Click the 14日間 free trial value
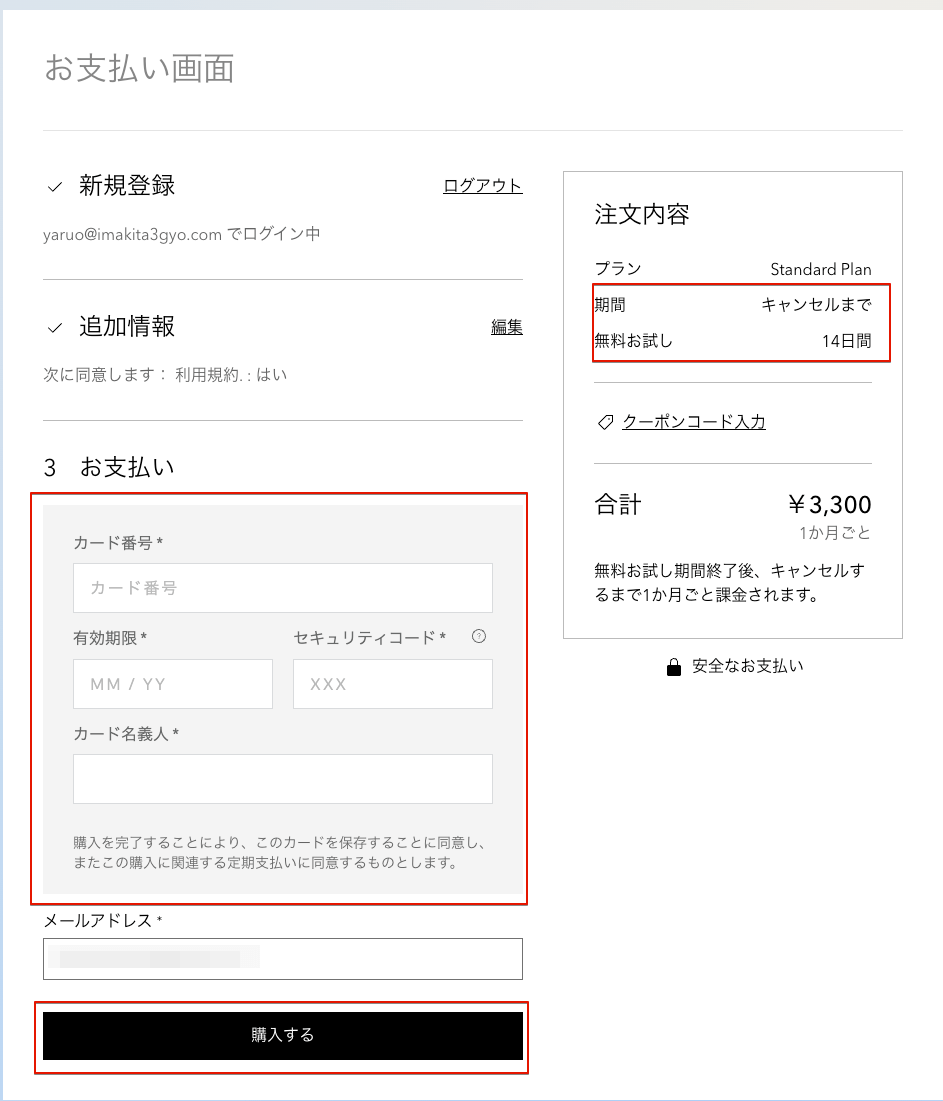This screenshot has width=943, height=1101. 846,341
